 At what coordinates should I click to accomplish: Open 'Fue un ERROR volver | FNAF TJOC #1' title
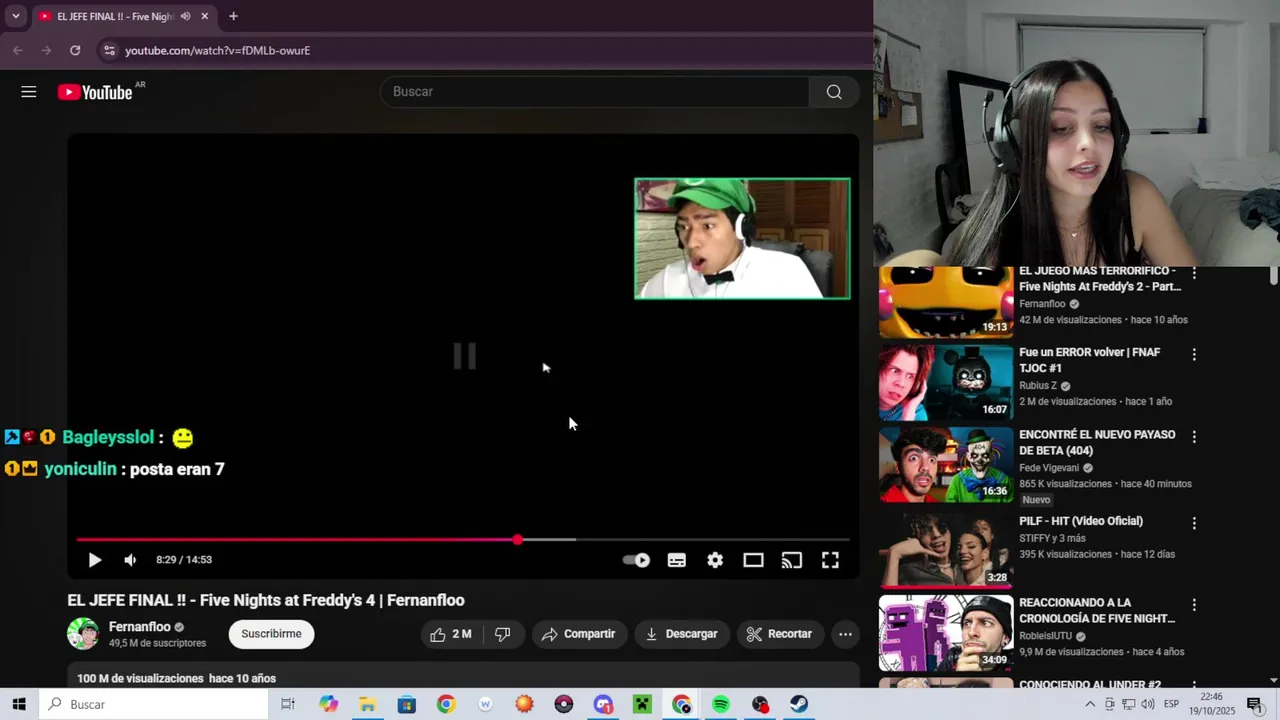(1089, 360)
